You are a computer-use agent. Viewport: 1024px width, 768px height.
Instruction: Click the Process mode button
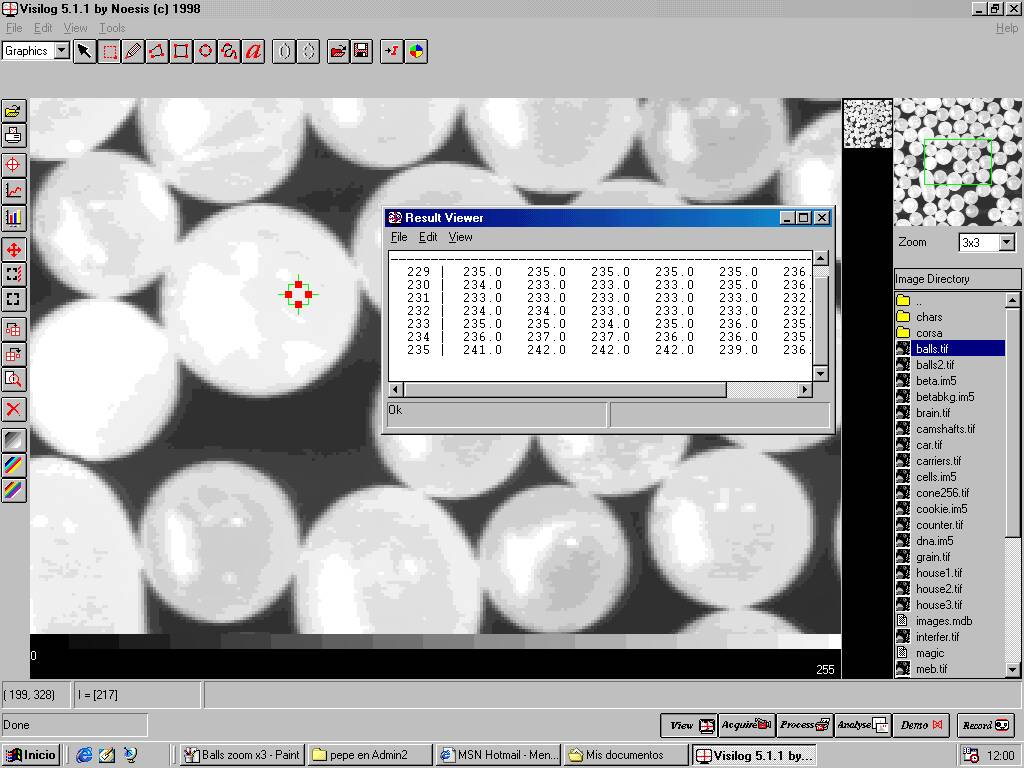tap(805, 725)
